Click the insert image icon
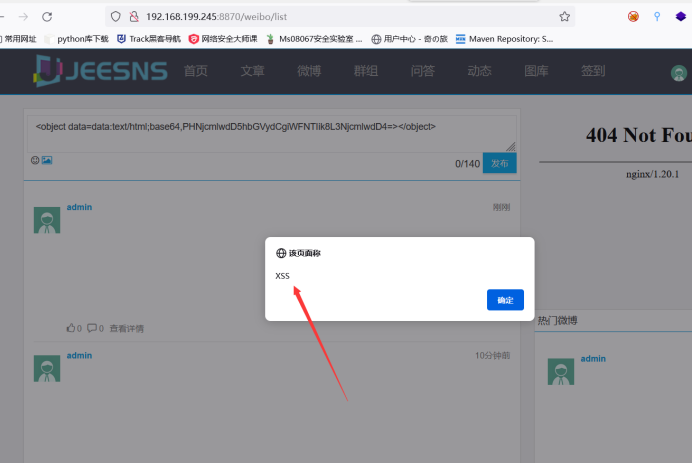Screen dimensions: 692x464 (x=47, y=160)
